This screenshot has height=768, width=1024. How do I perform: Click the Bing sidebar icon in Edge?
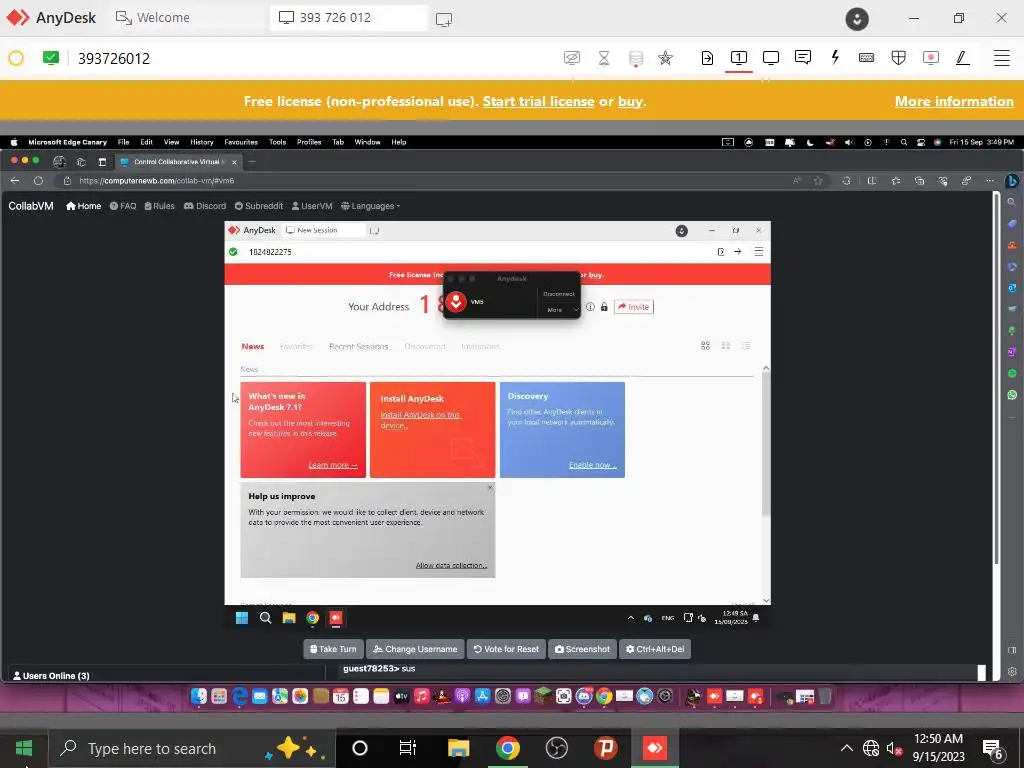pos(1012,181)
